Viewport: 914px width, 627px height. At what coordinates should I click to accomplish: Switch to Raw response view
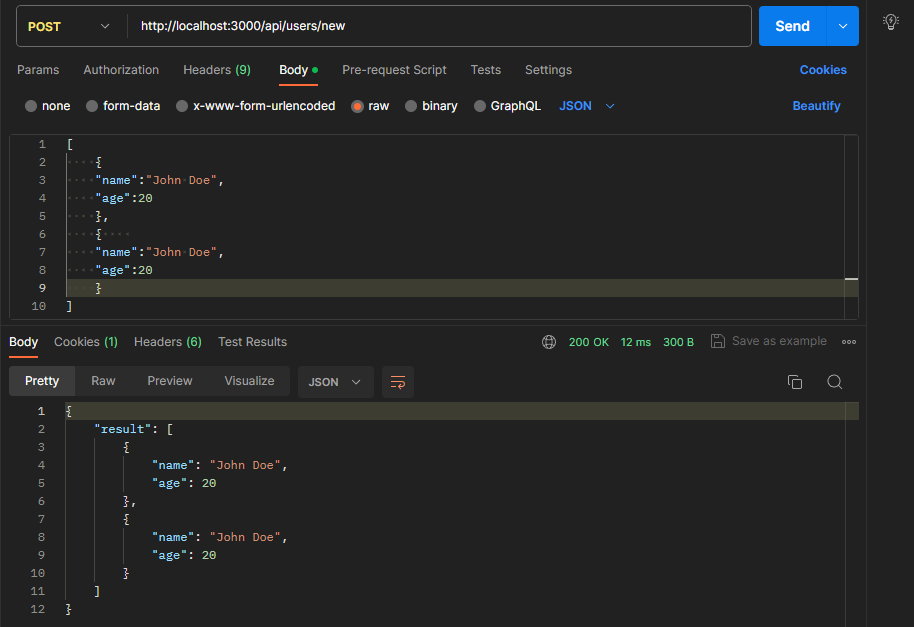click(x=103, y=381)
